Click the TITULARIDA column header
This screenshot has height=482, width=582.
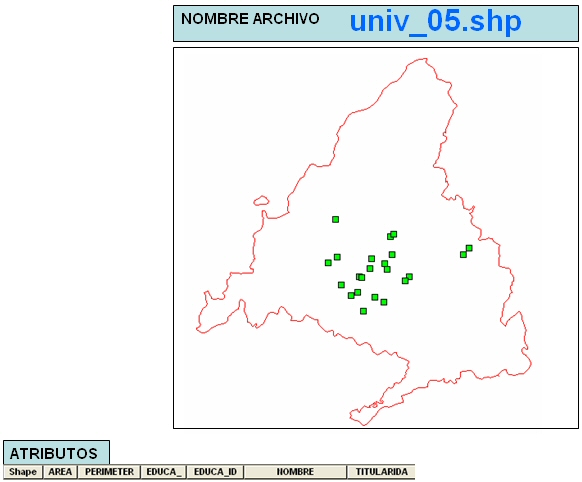(381, 472)
